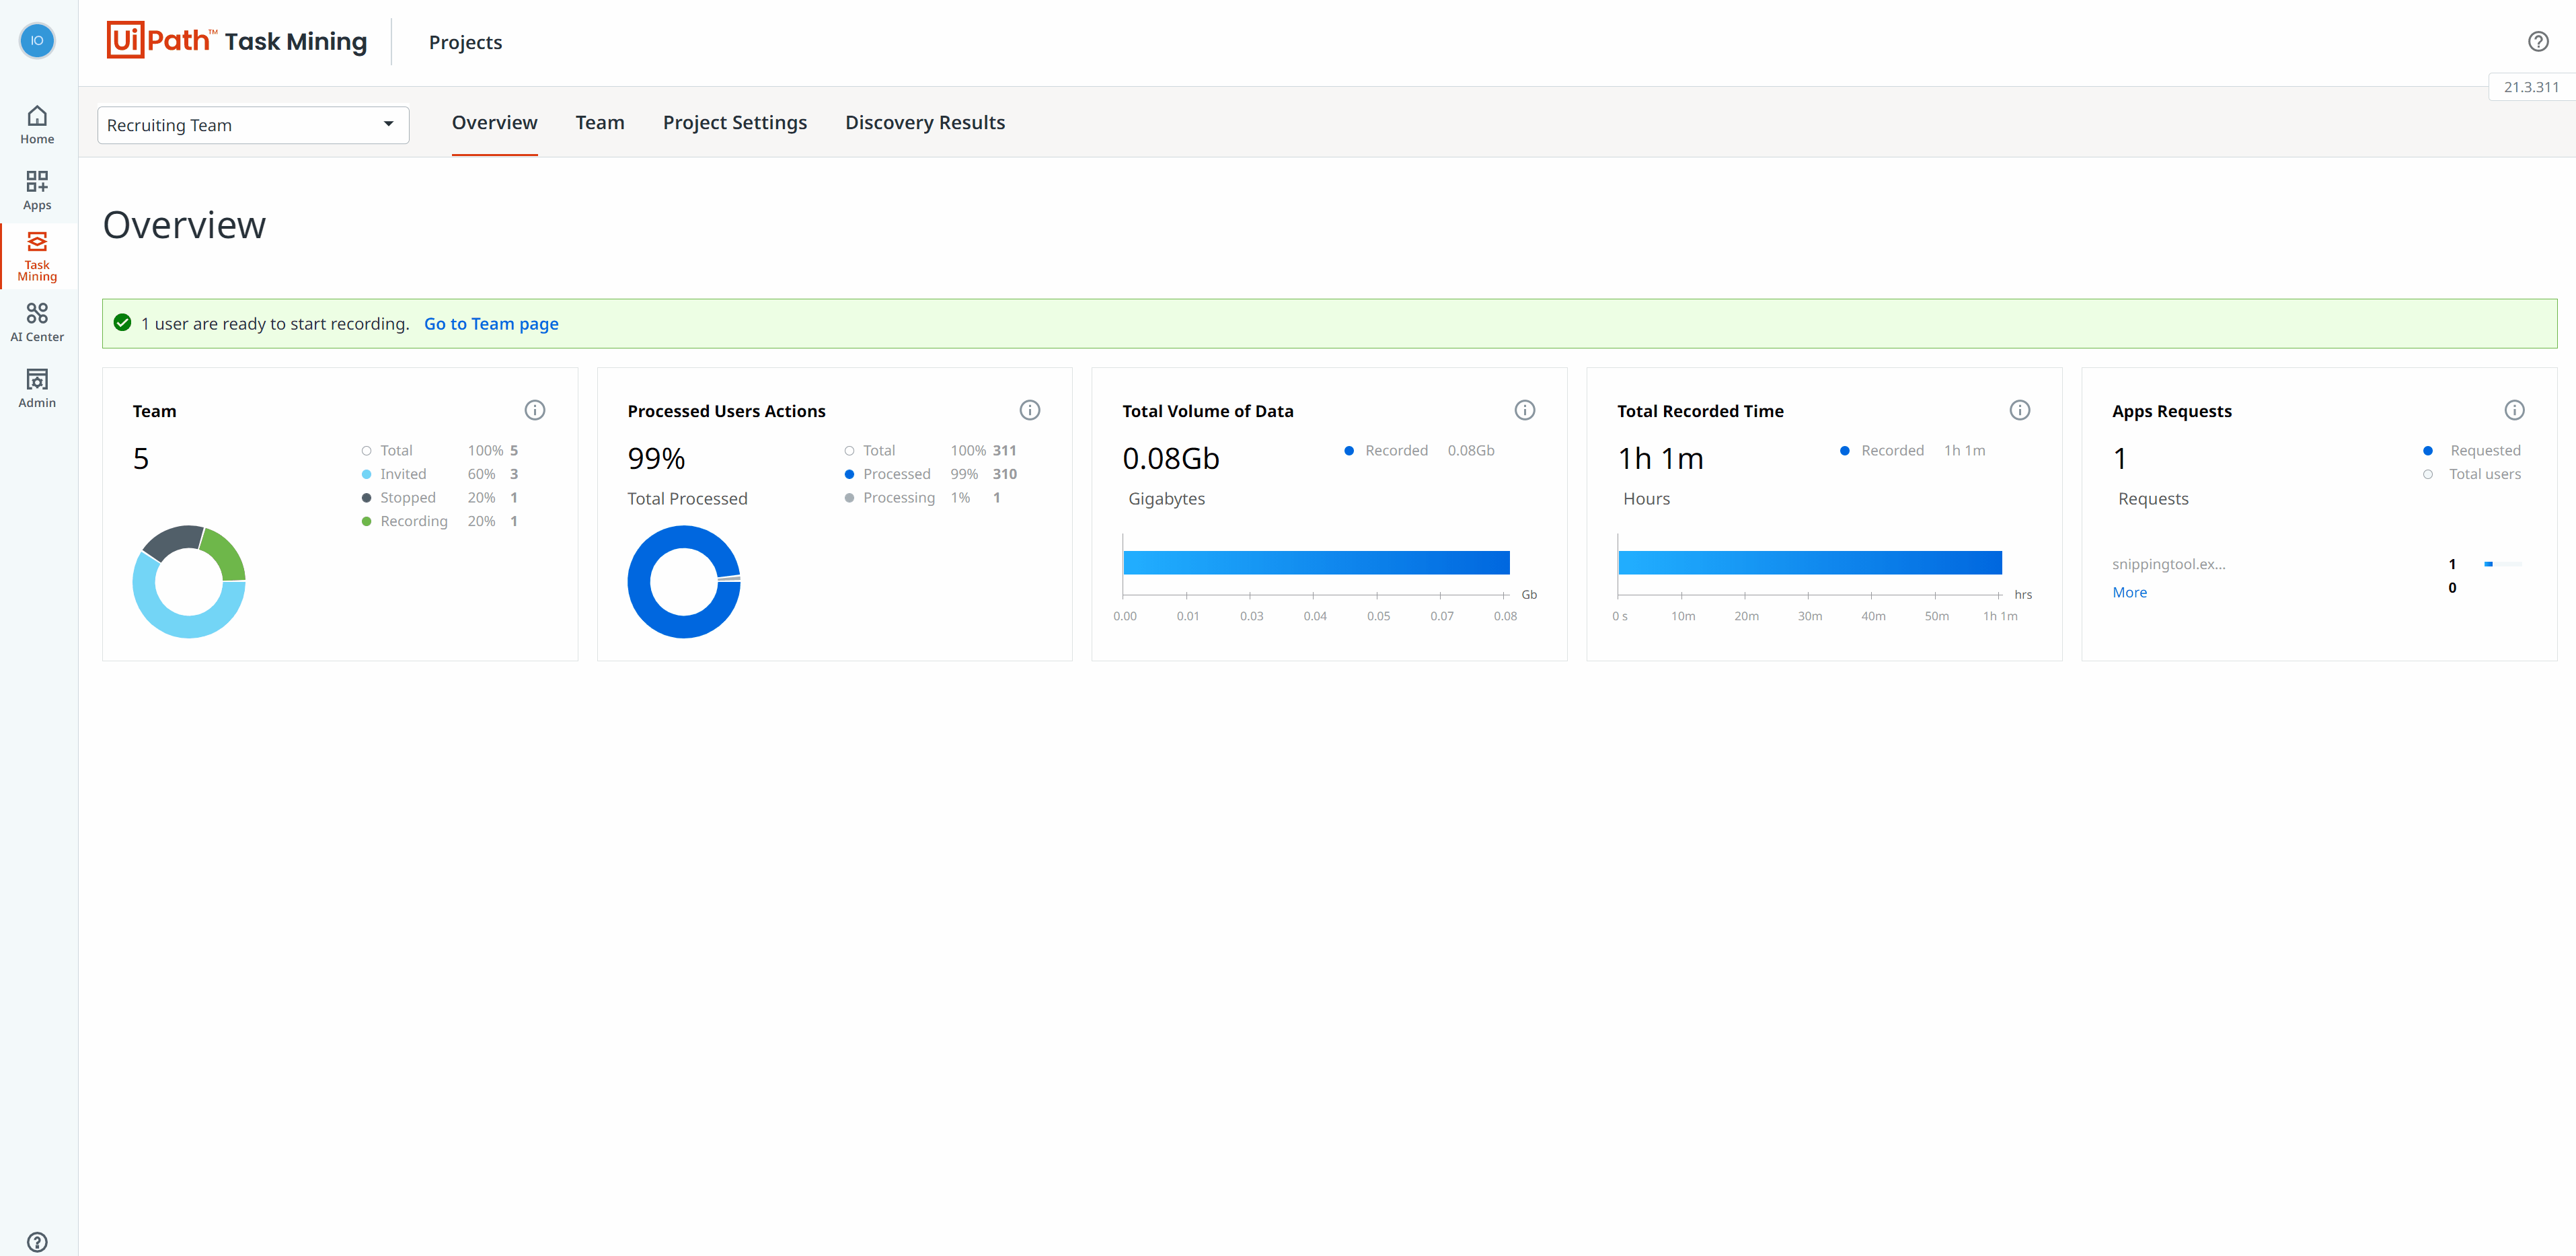Show info for Total Recorded Time
This screenshot has height=1256, width=2576.
point(2019,410)
